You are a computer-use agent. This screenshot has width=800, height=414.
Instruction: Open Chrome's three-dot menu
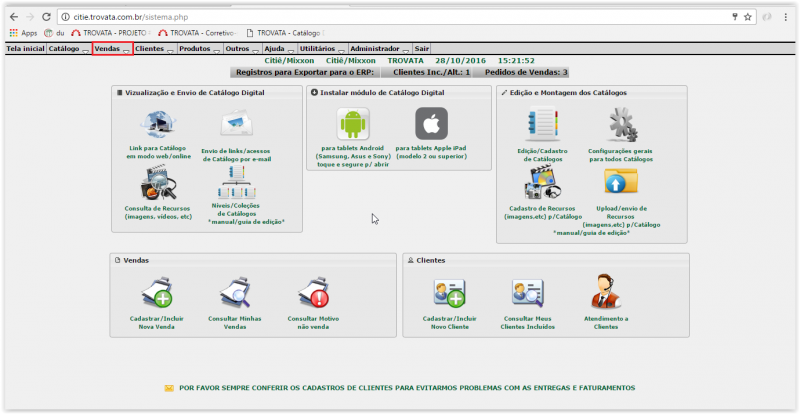pos(786,17)
